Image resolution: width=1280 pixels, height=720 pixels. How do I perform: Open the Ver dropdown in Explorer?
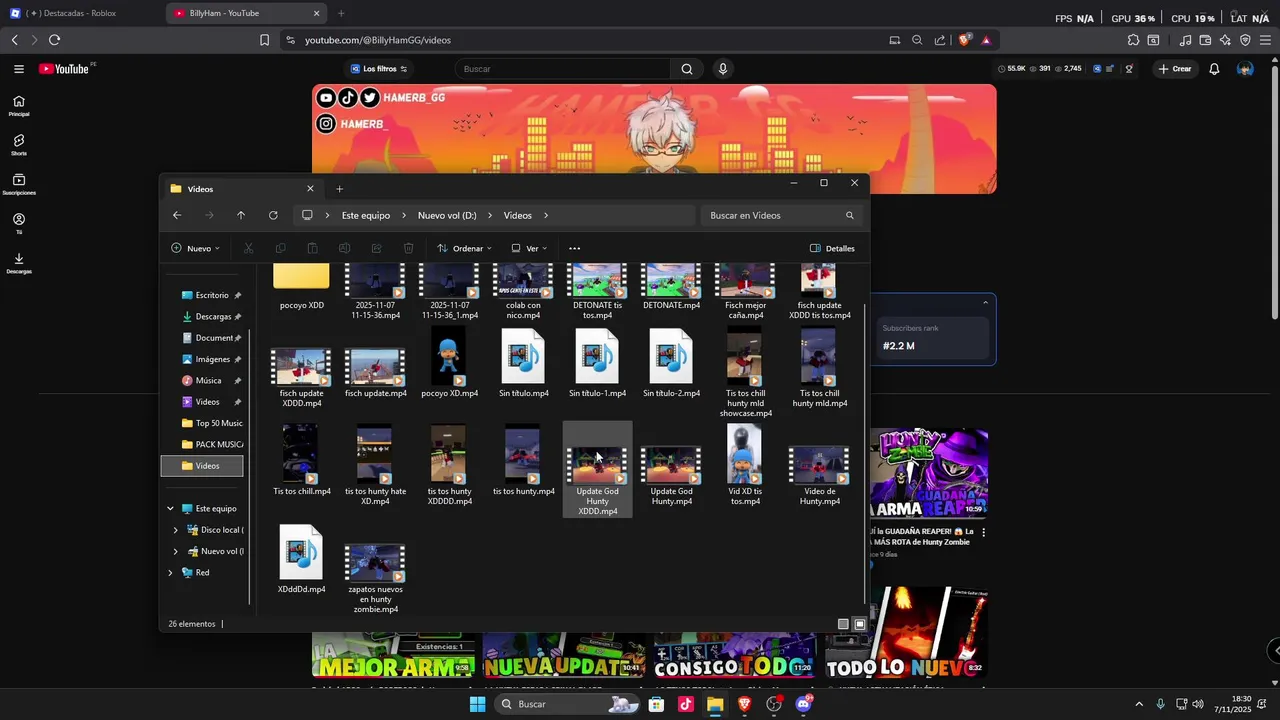pos(530,248)
